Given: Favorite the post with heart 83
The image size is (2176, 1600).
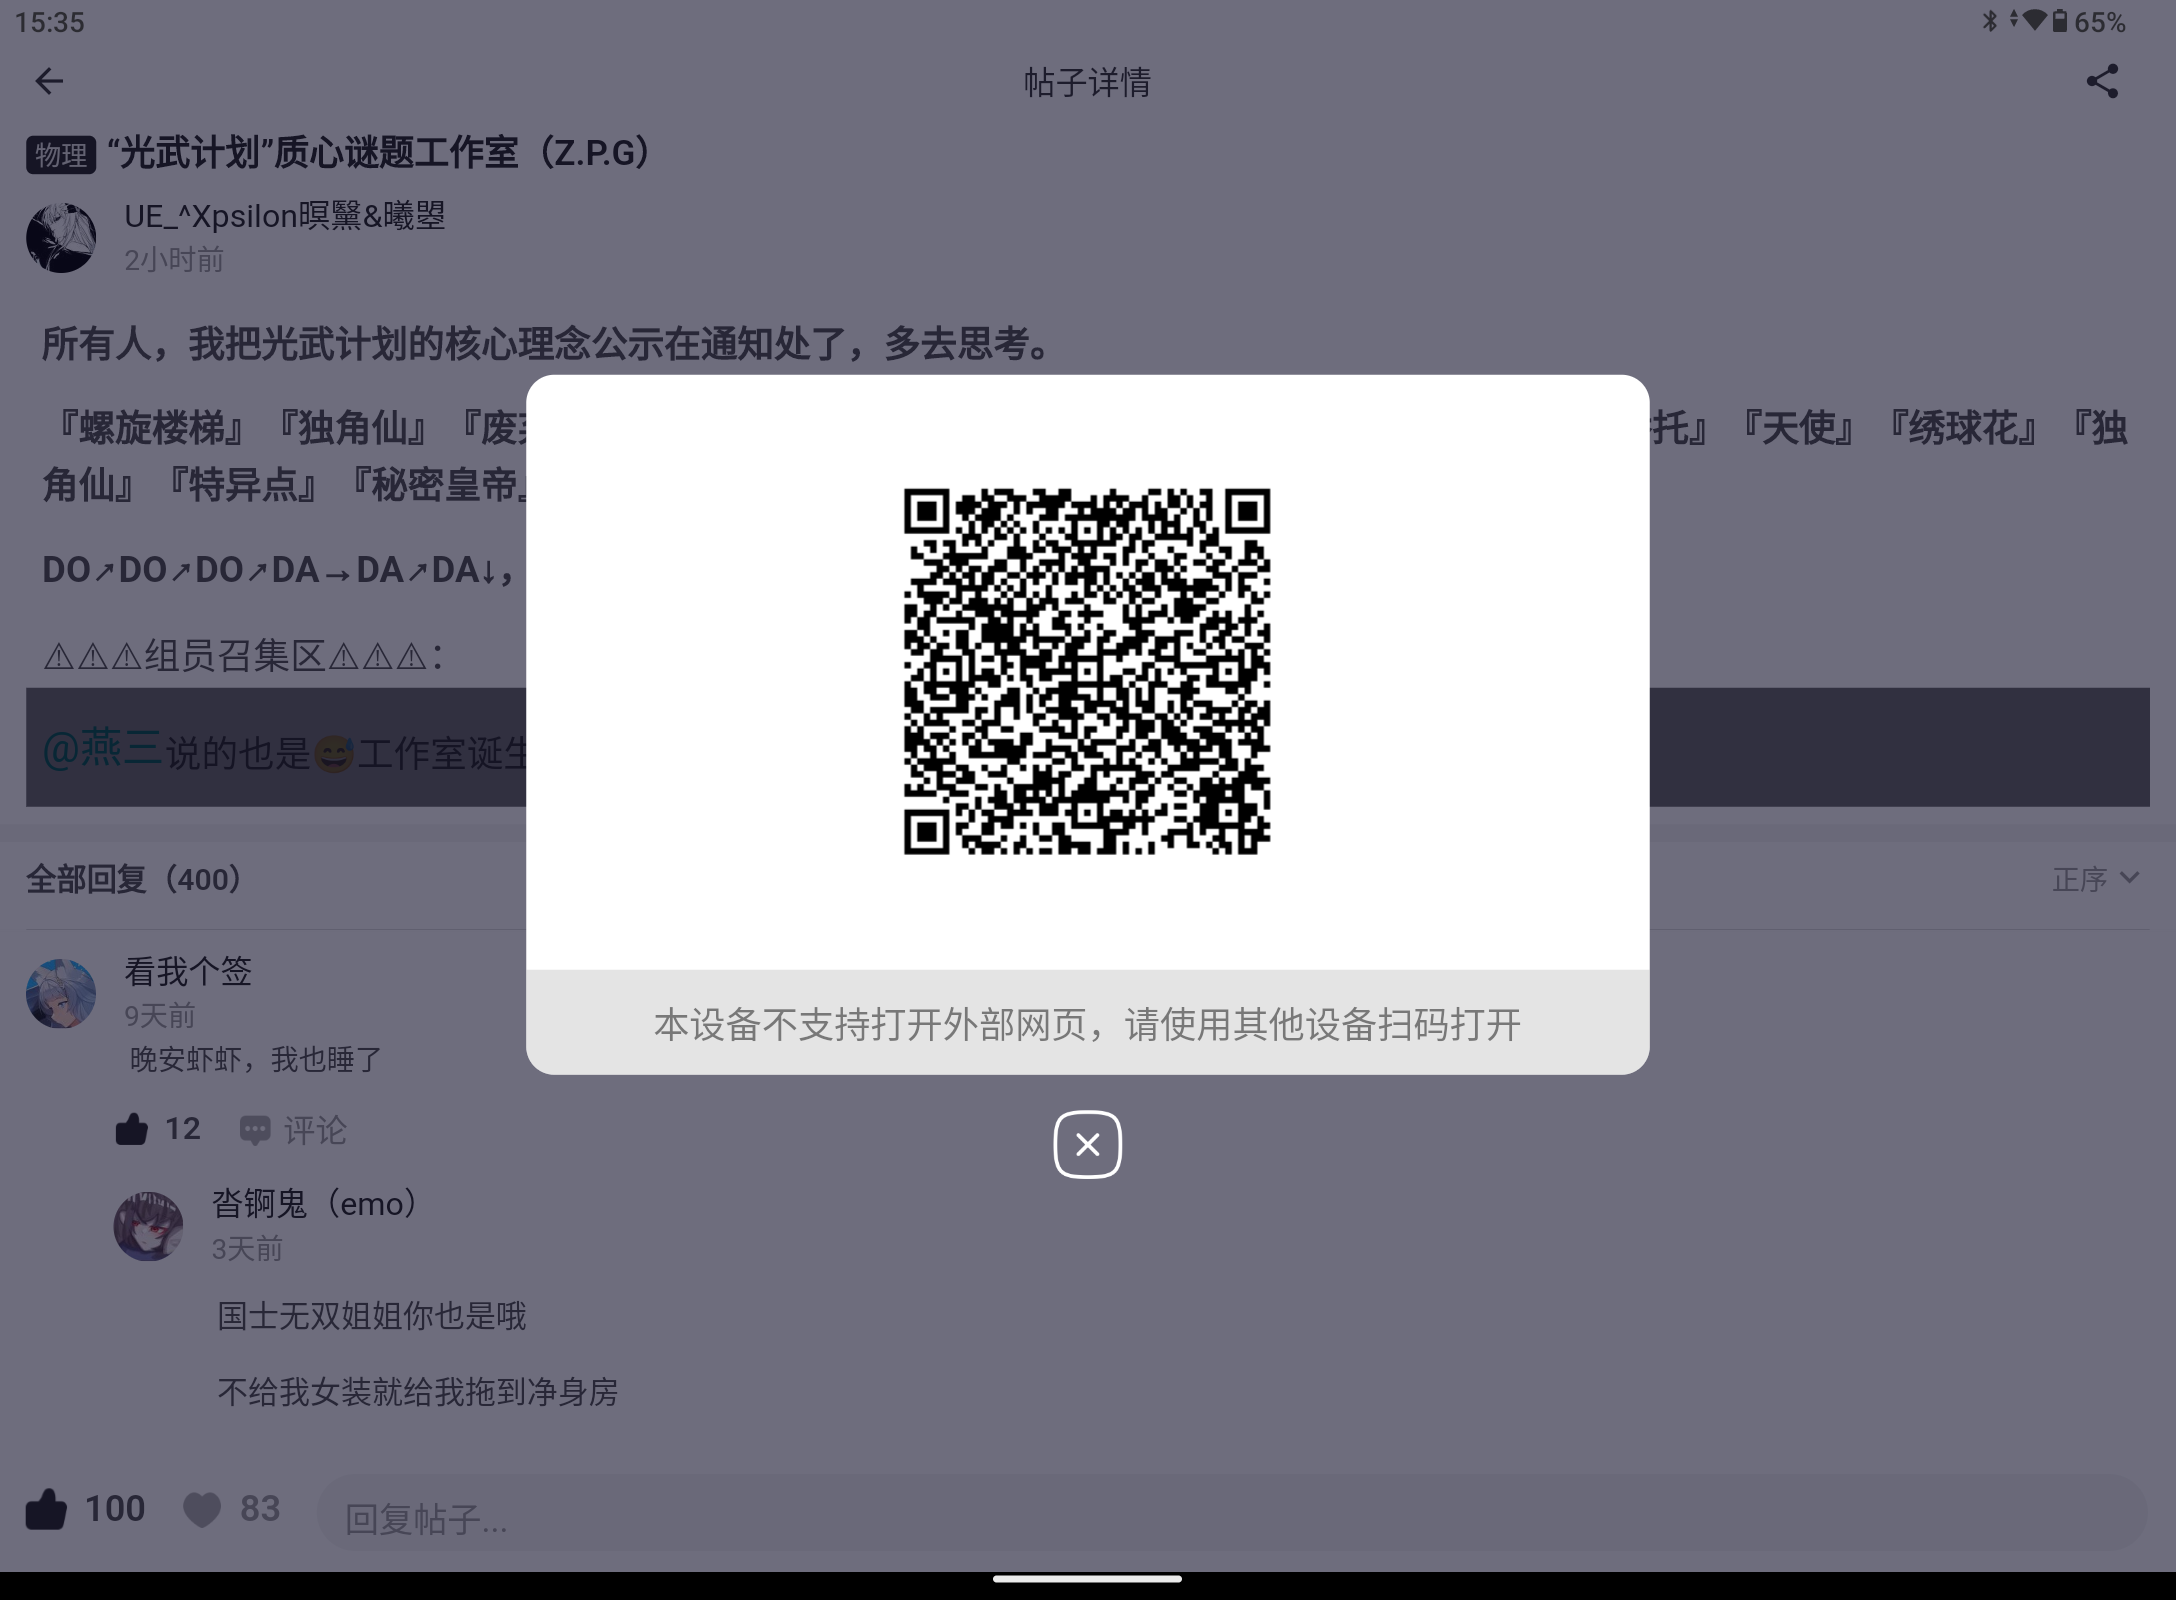Looking at the screenshot, I should 232,1508.
